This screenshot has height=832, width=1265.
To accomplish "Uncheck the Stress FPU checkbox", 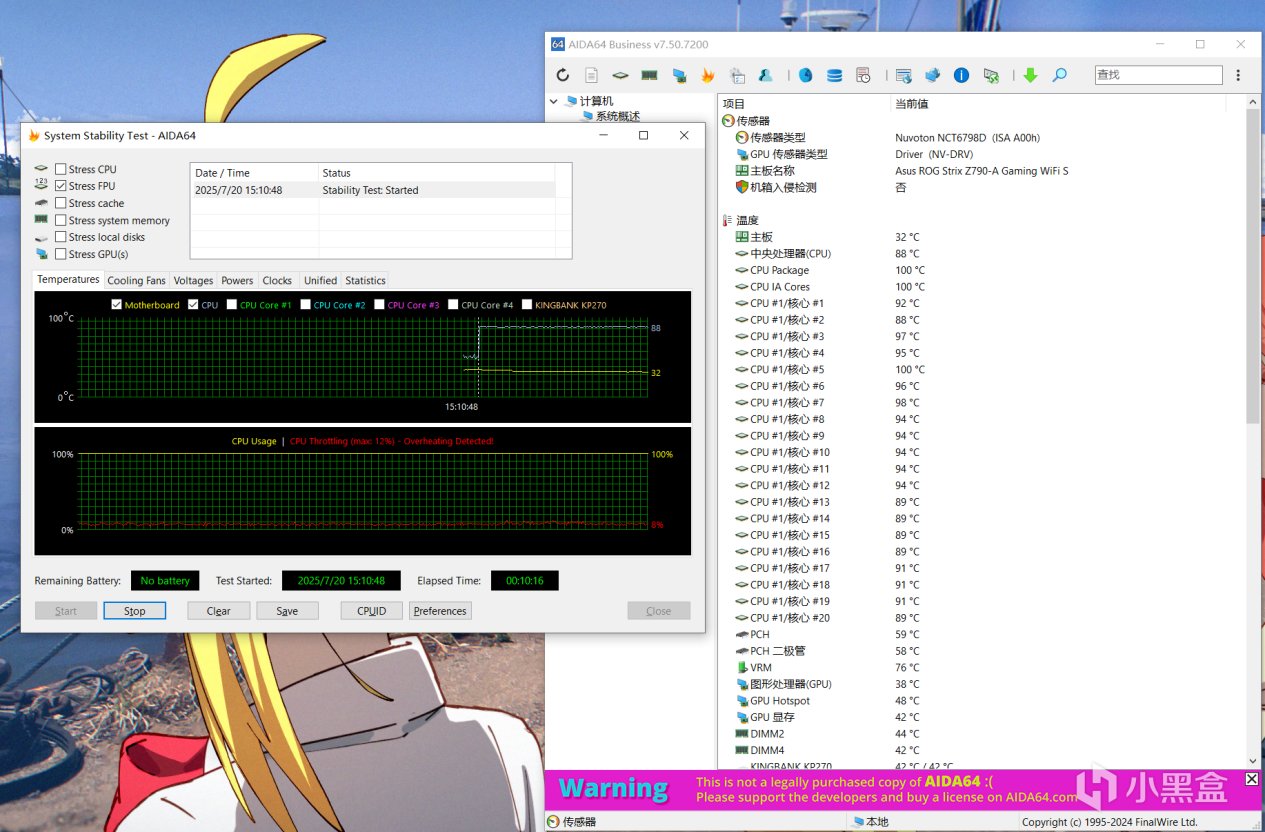I will coord(61,186).
